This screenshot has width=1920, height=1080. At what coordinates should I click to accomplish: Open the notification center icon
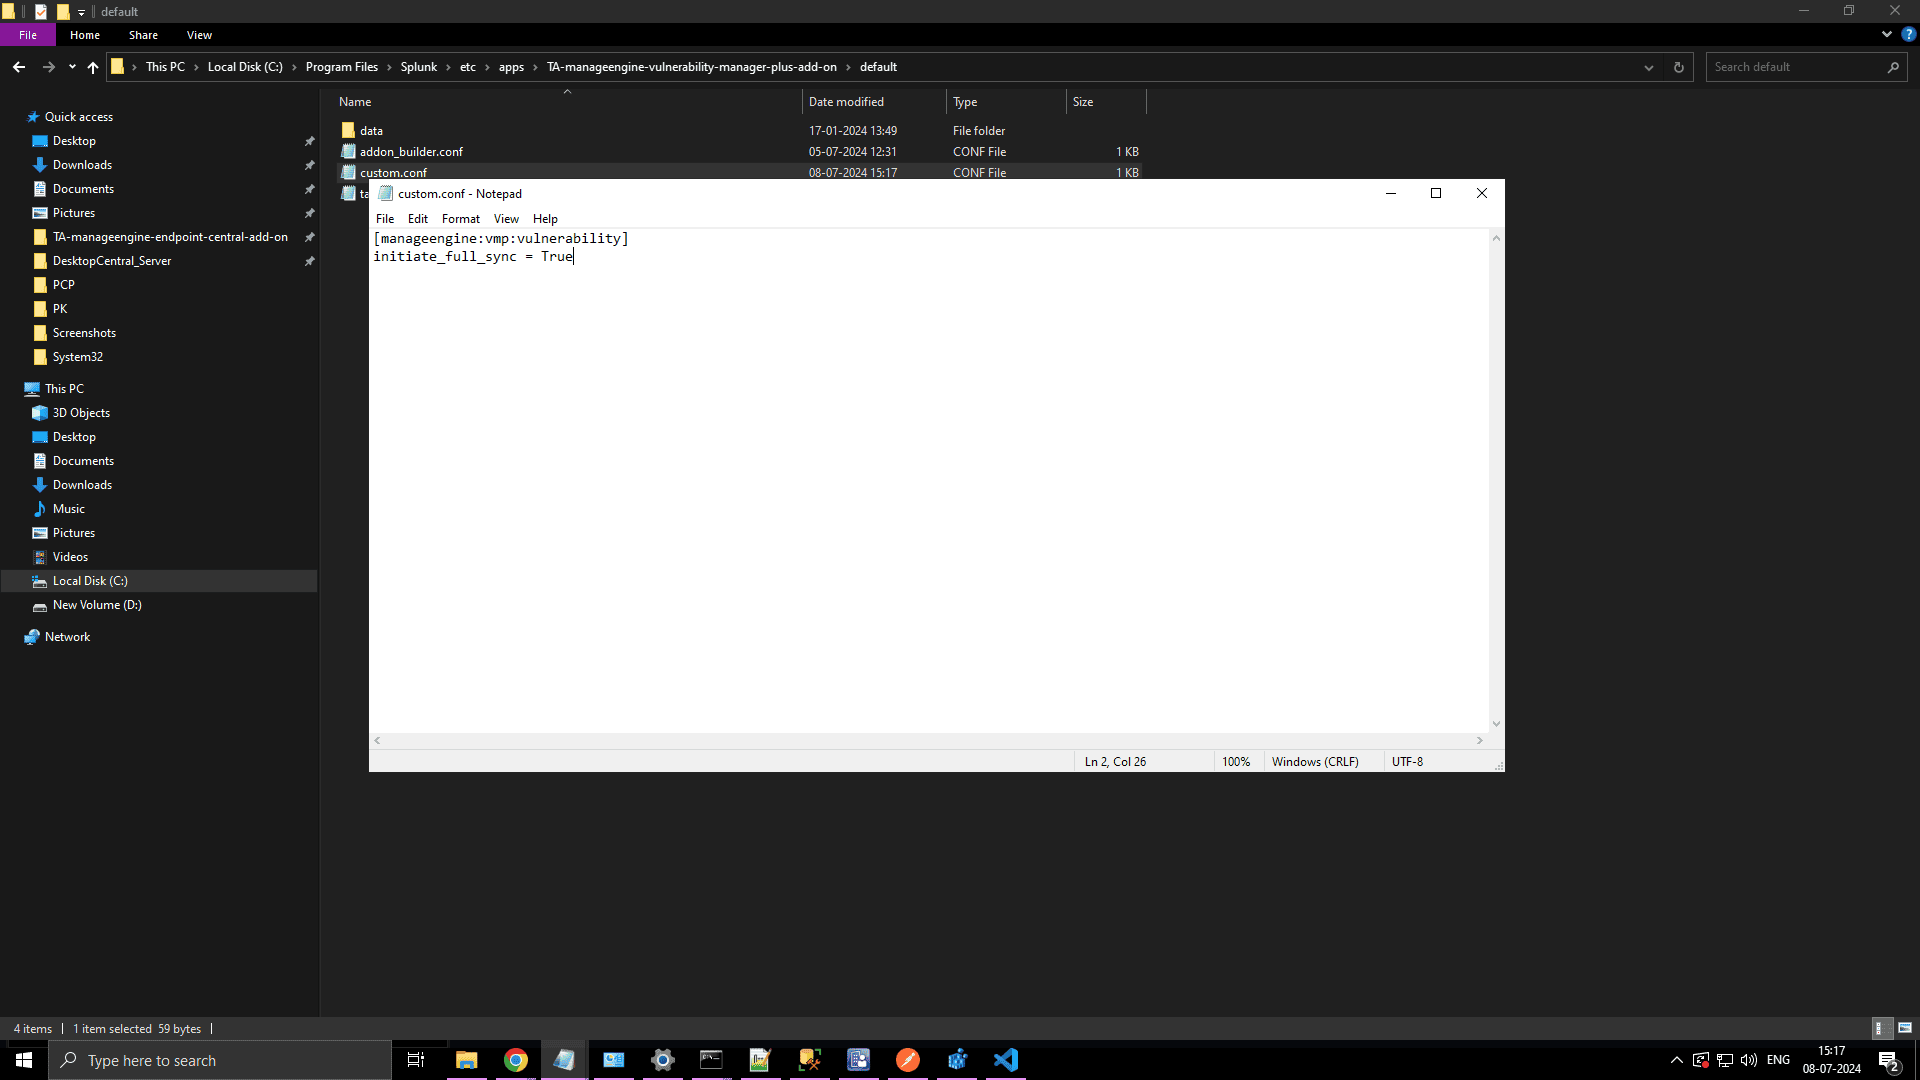click(x=1888, y=1061)
